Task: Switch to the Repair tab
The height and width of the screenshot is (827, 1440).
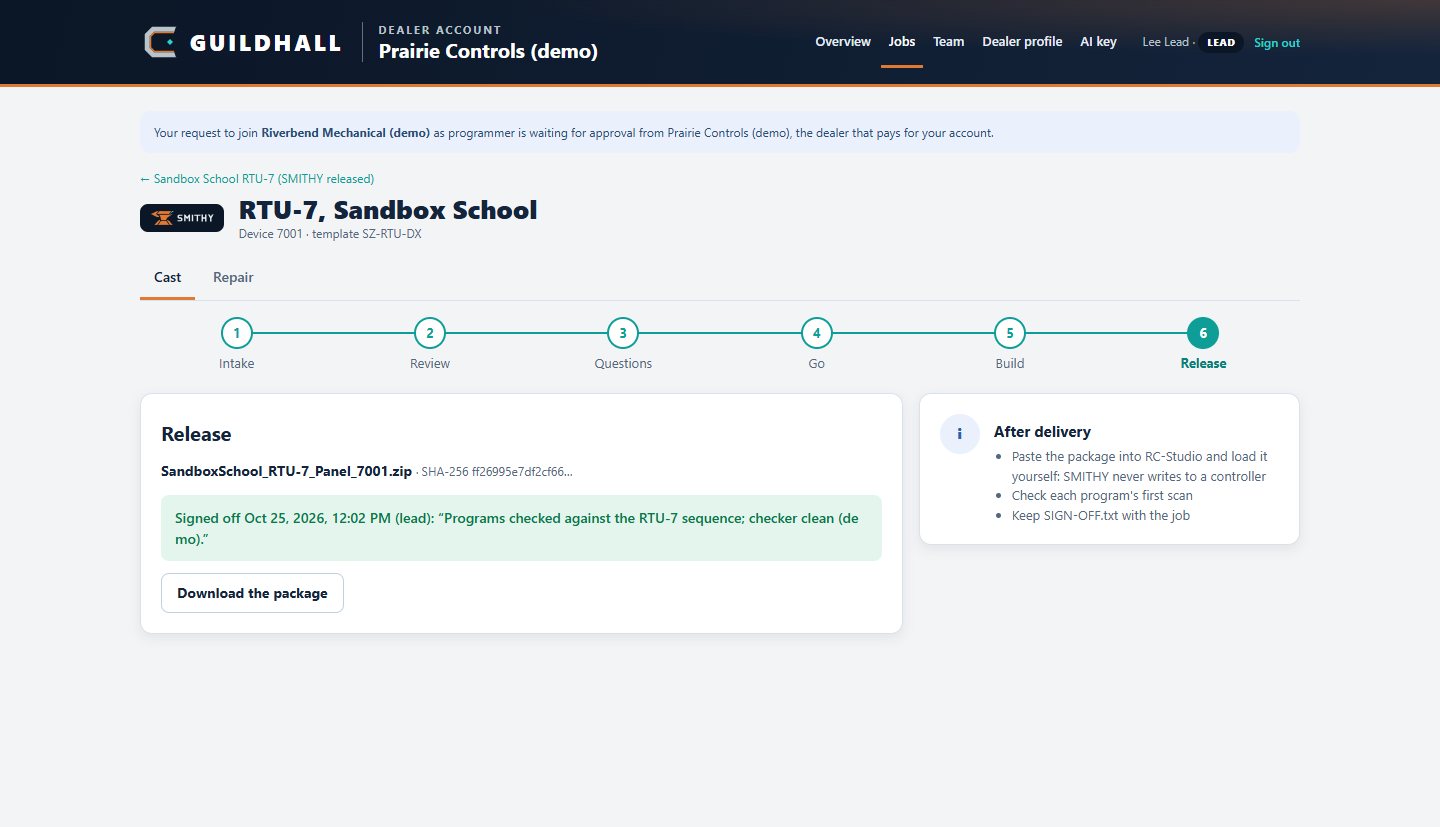Action: (233, 277)
